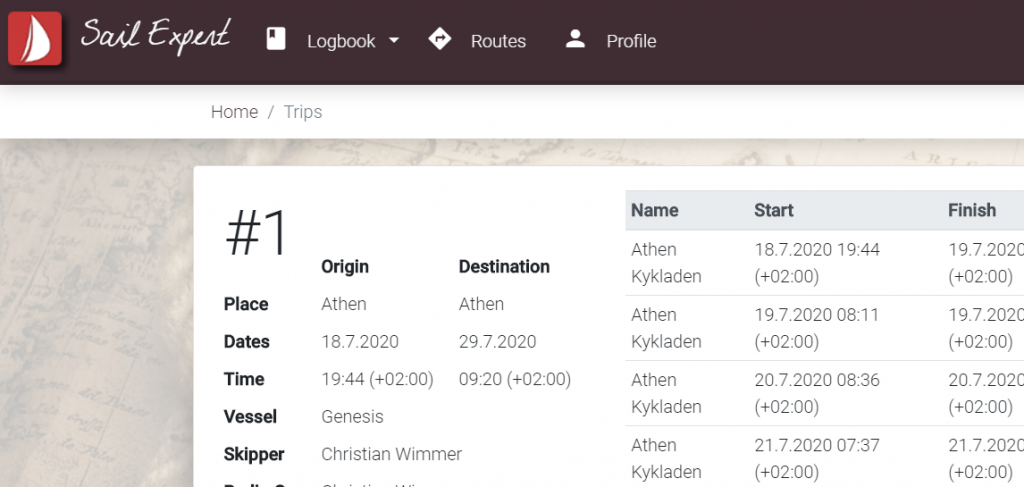
Task: Click the Trips breadcrumb
Action: coord(303,112)
